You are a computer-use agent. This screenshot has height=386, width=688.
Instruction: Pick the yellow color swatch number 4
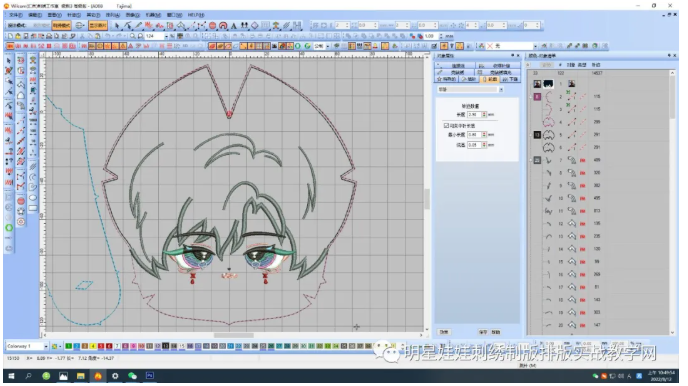coord(93,347)
